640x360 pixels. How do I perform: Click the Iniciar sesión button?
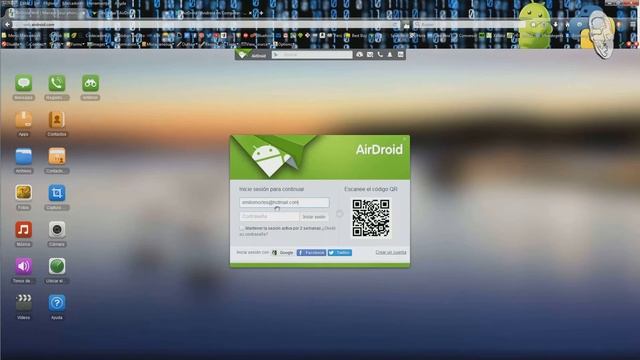pos(314,217)
